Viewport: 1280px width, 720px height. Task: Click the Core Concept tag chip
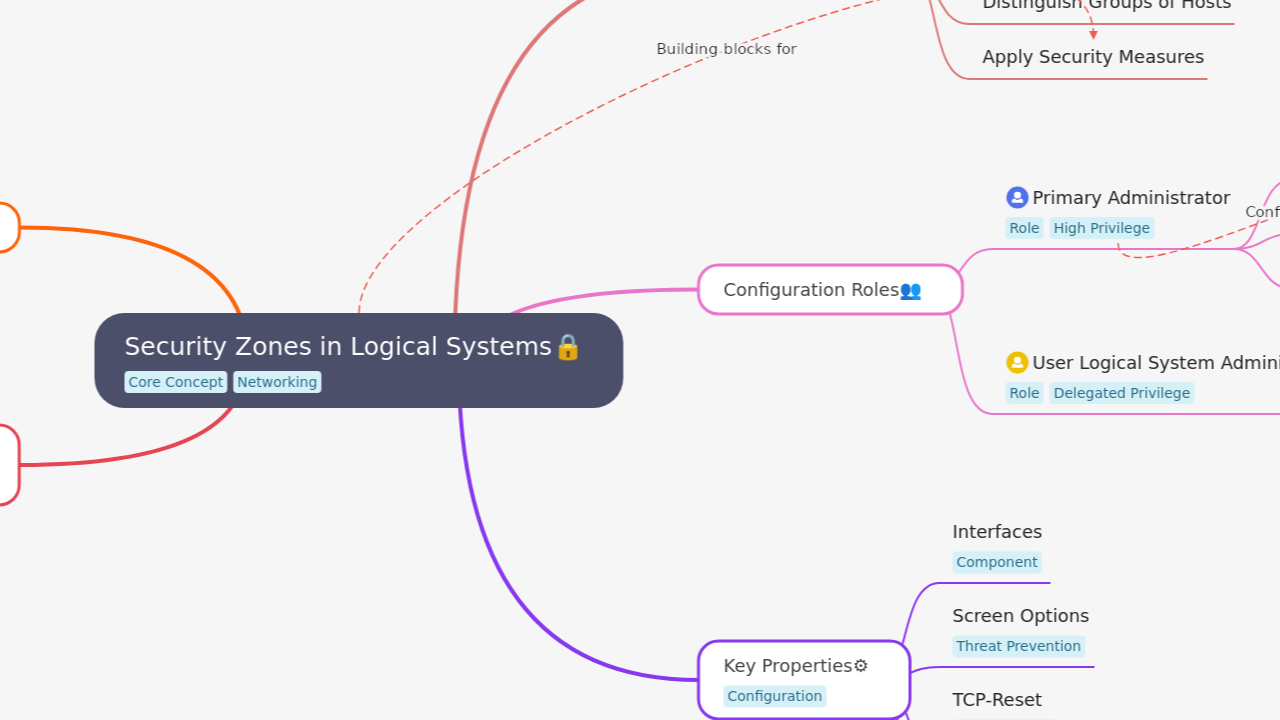(x=176, y=382)
